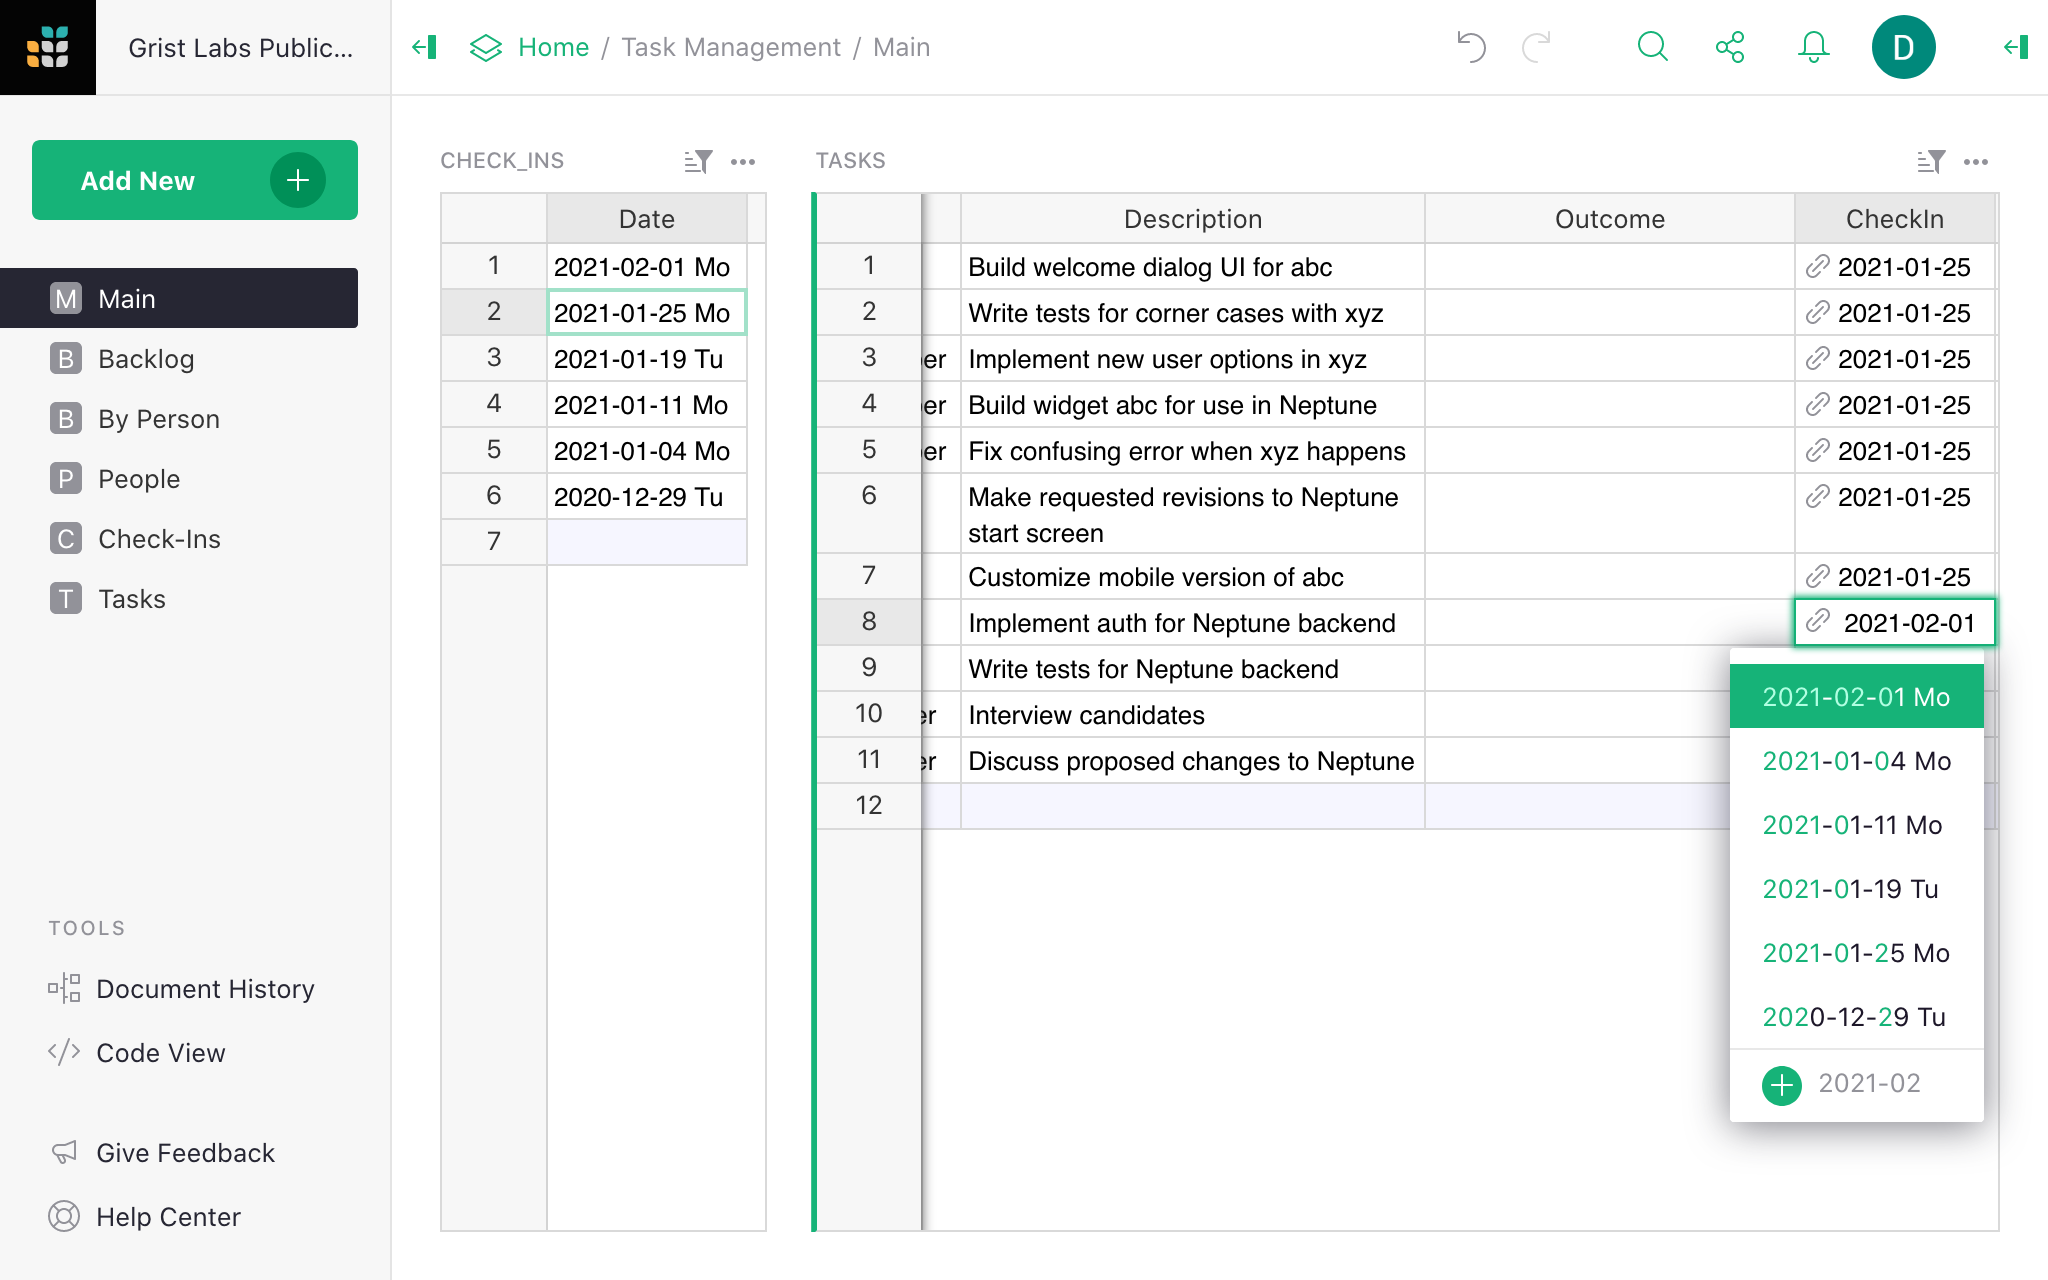This screenshot has height=1280, width=2048.
Task: Click the link icon on task row 8
Action: 1819,622
